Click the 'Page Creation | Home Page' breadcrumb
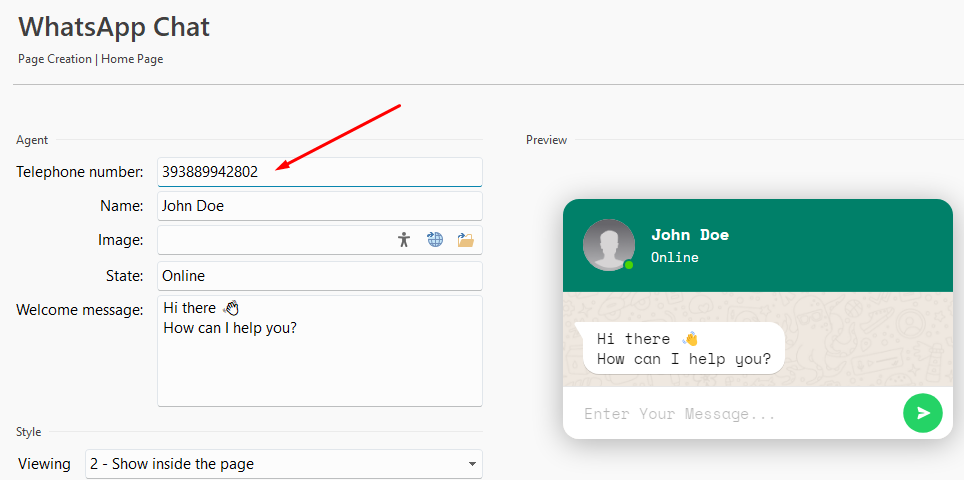Screen dimensions: 964x480 90,59
